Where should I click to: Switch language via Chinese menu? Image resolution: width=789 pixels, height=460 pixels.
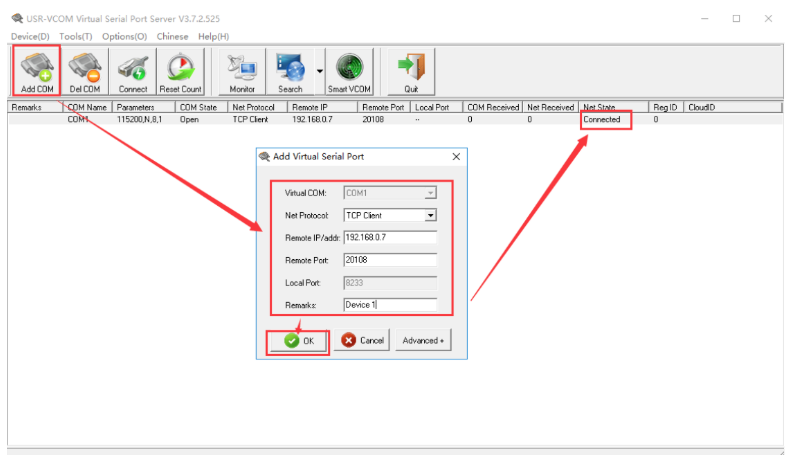pos(172,36)
